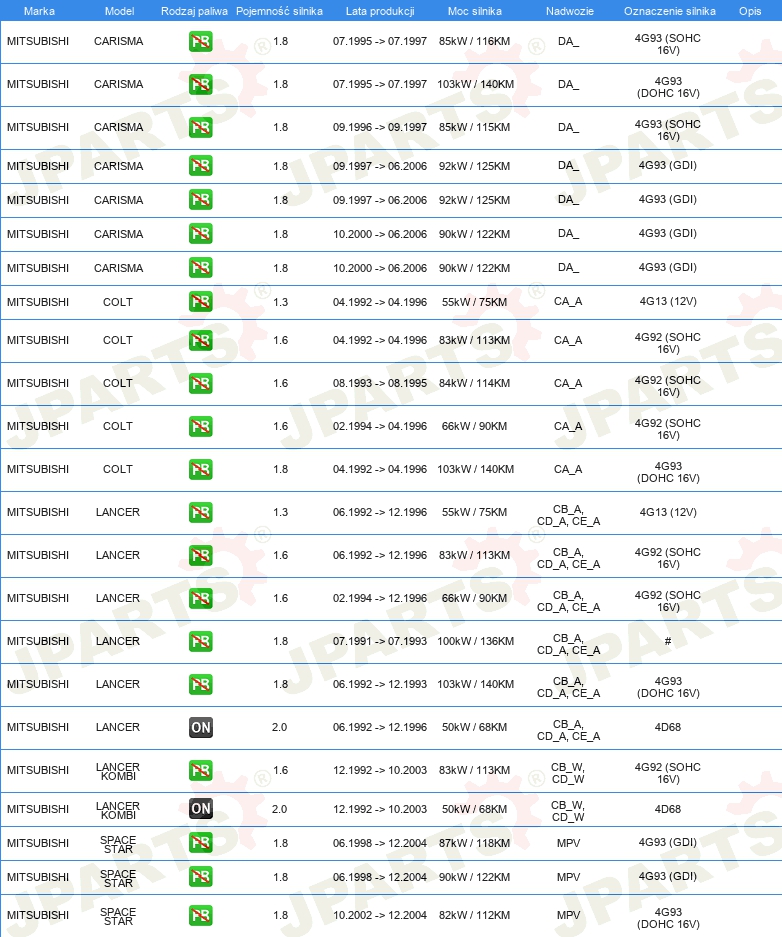Image resolution: width=782 pixels, height=937 pixels.
Task: Click petrol icon for Colt 66kW/90KM row
Action: (201, 426)
